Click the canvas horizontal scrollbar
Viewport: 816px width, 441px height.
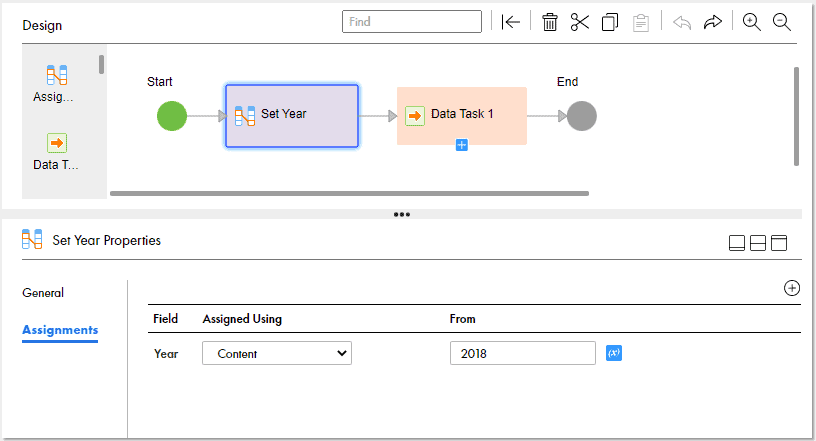pos(349,193)
